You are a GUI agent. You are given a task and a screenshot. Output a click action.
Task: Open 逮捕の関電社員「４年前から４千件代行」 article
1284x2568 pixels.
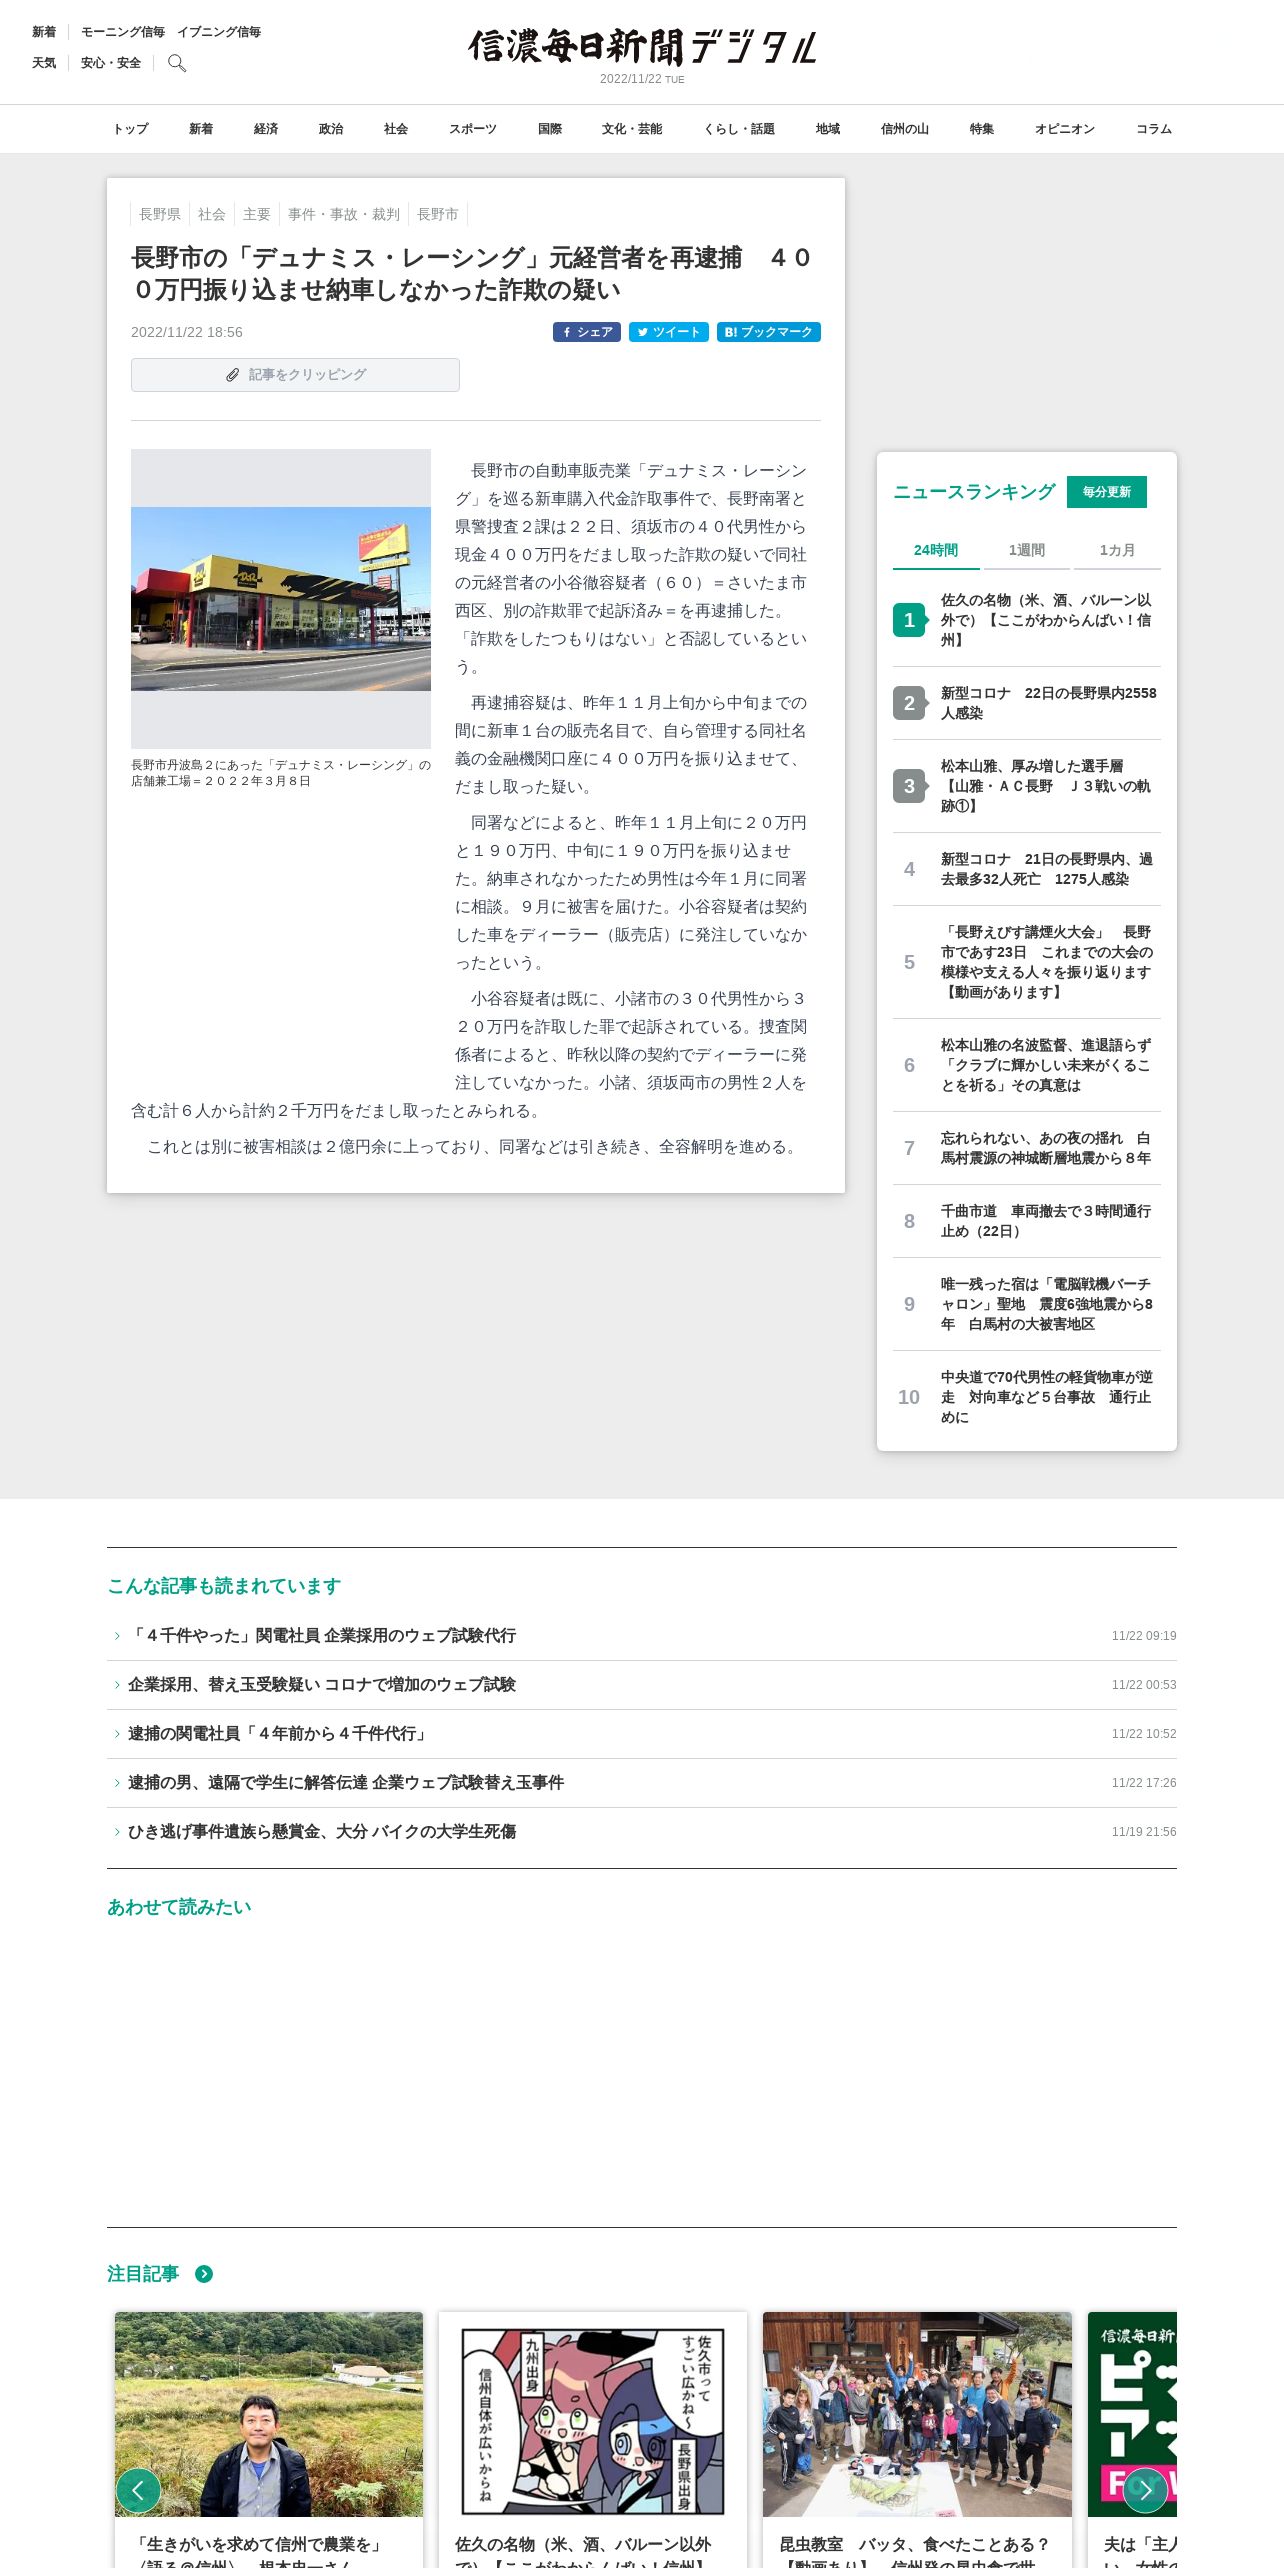click(642, 1734)
